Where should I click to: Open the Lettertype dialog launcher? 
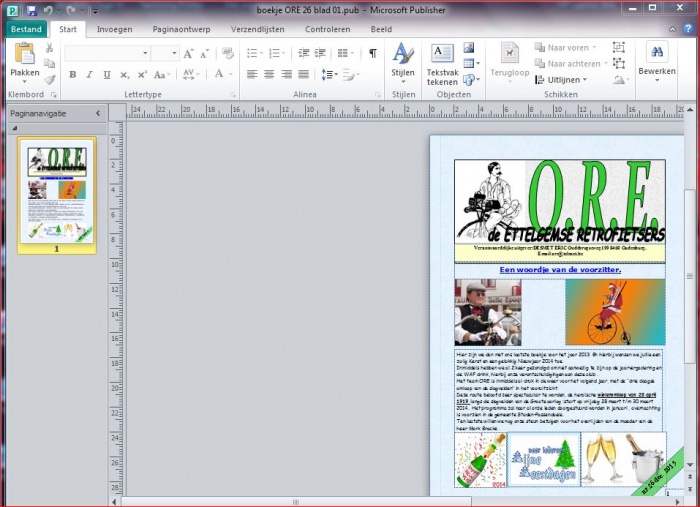pos(233,95)
